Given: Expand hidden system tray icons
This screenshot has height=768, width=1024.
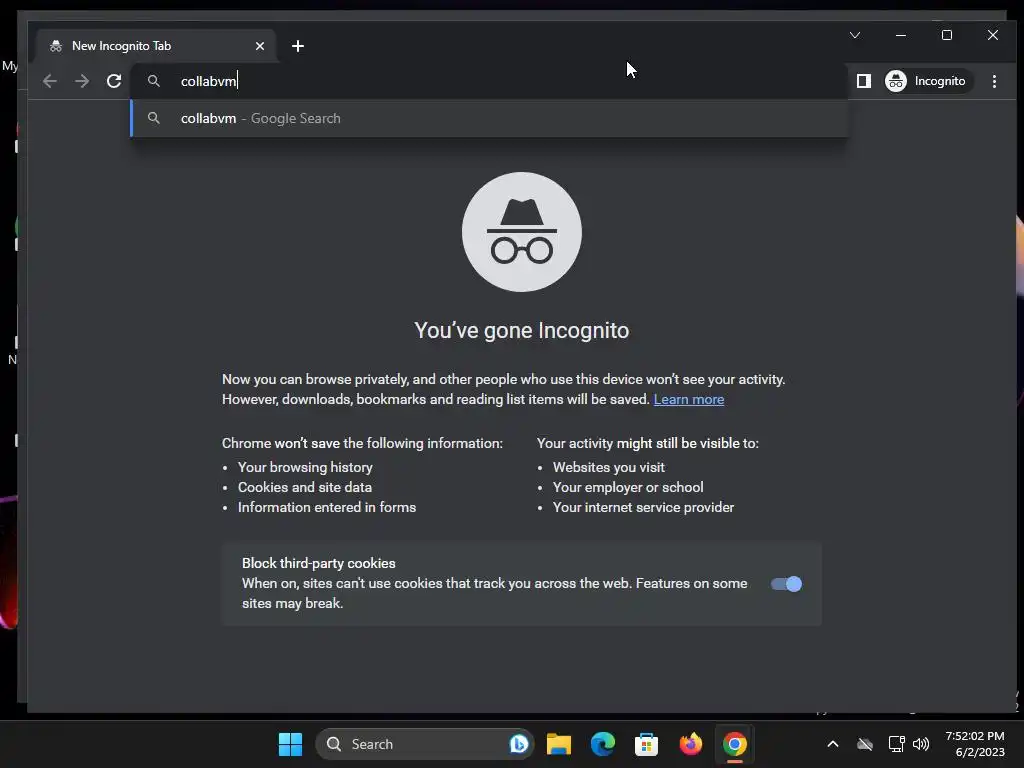Looking at the screenshot, I should 833,744.
